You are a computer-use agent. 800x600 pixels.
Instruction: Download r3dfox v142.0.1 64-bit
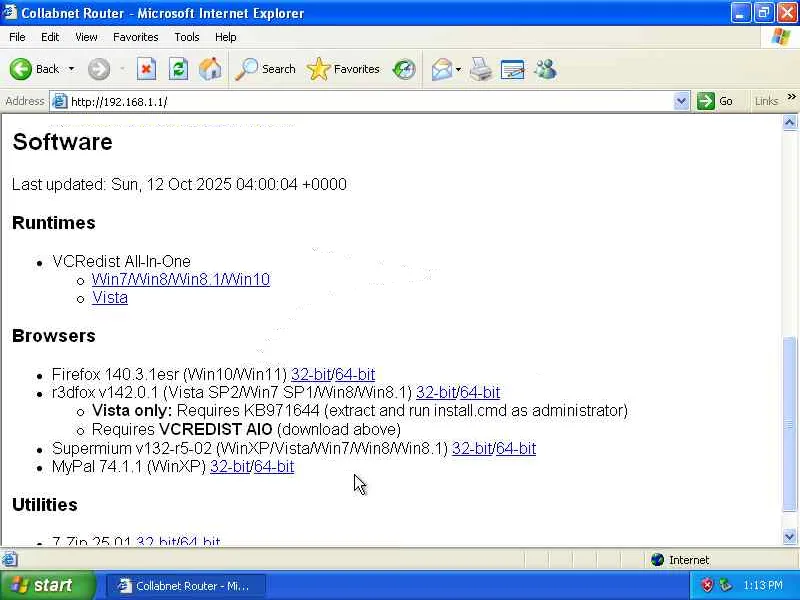tap(480, 392)
